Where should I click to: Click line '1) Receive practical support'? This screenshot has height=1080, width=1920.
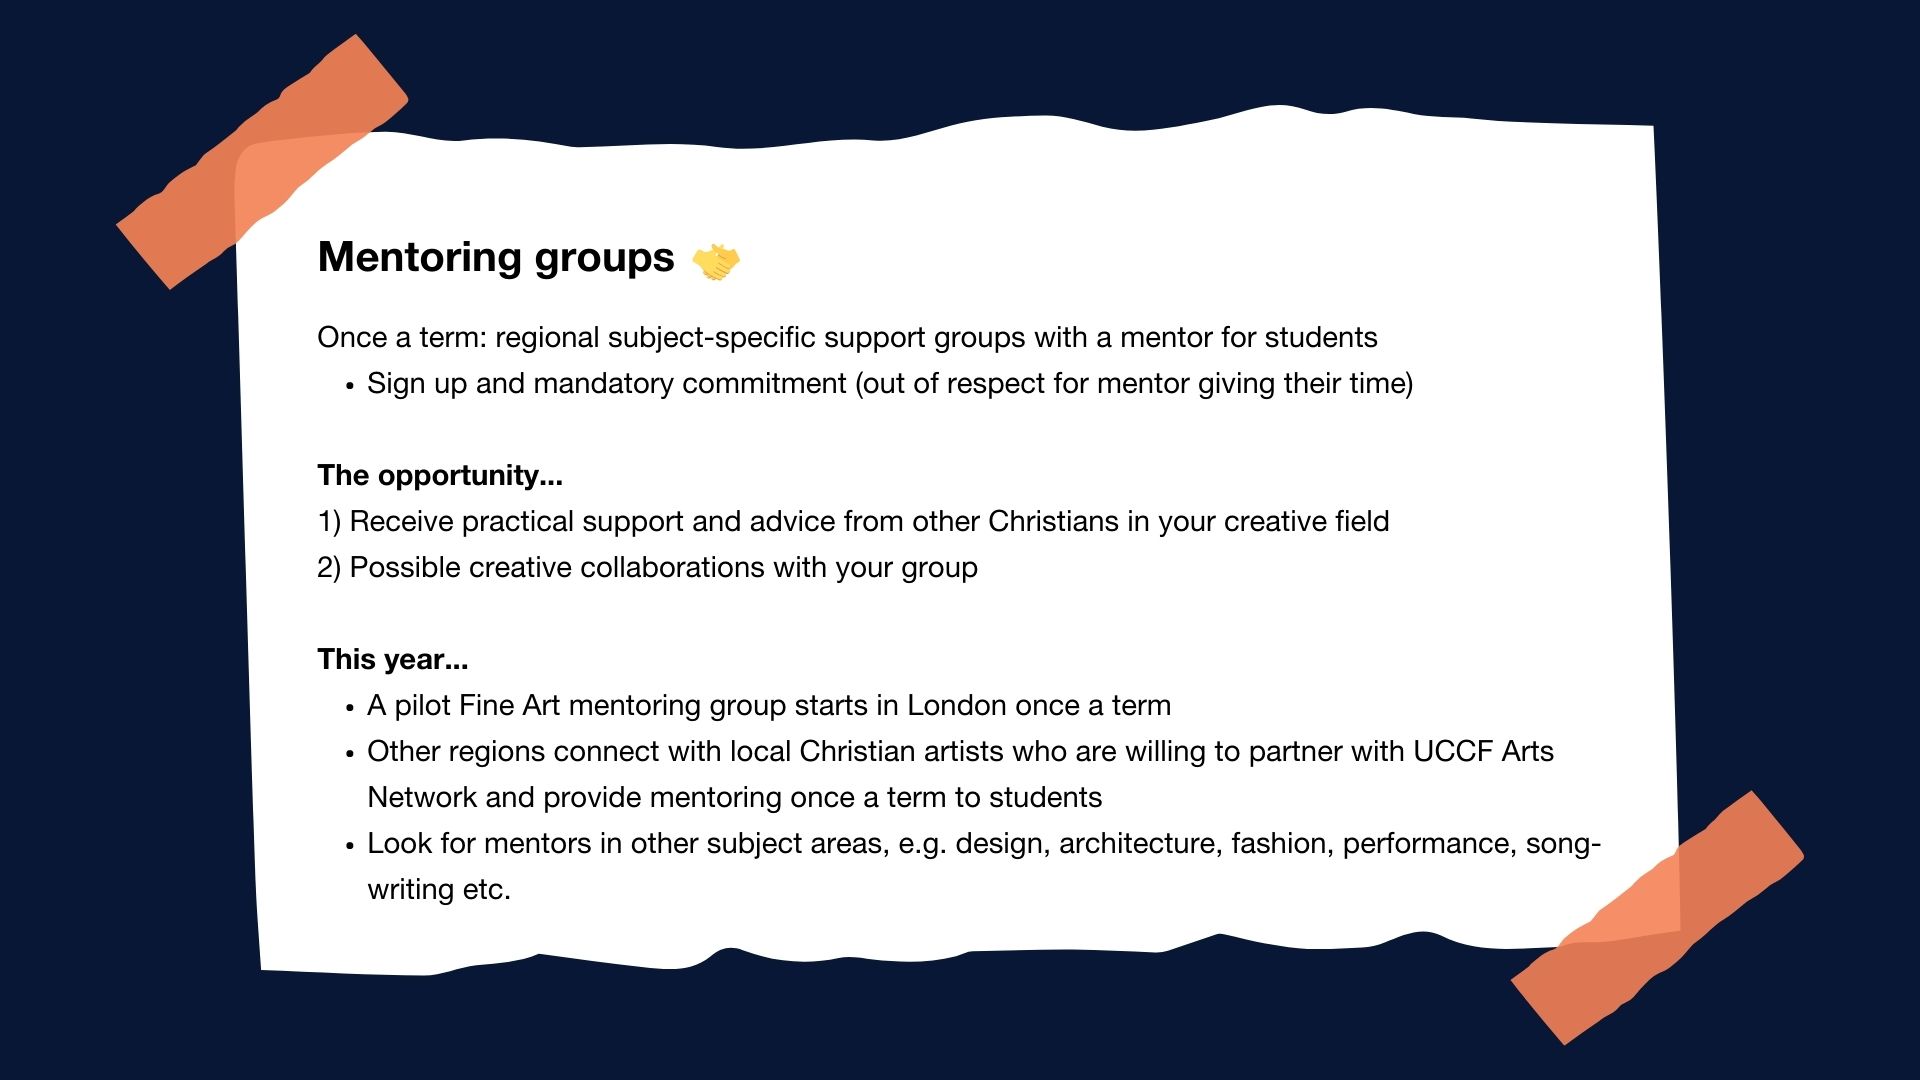(853, 522)
